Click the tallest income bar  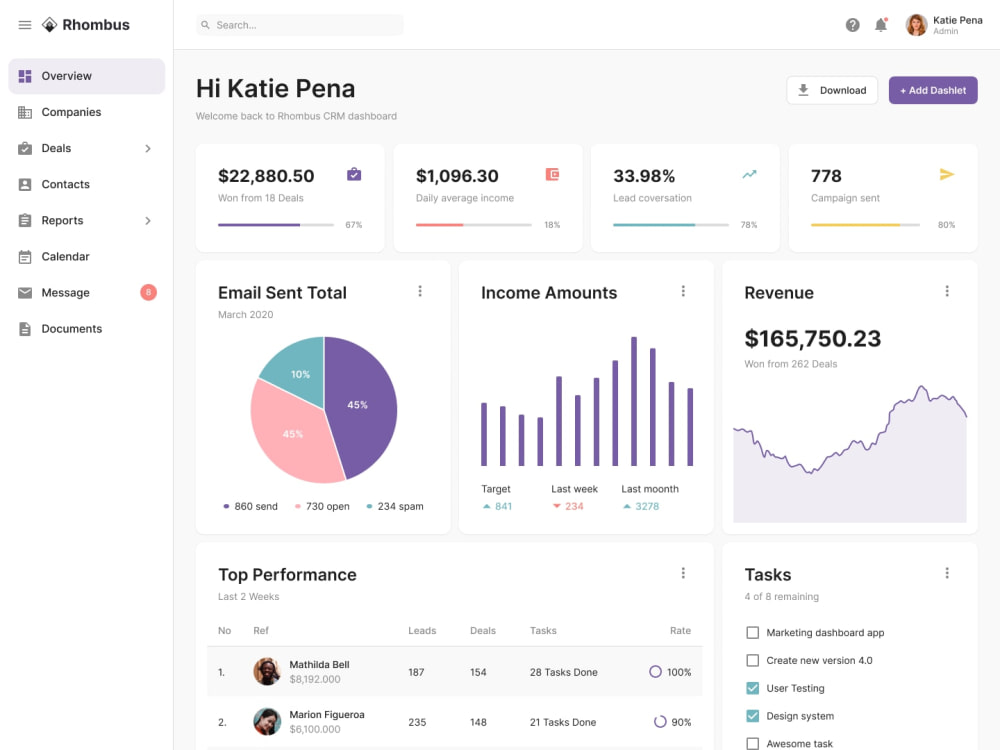click(634, 401)
